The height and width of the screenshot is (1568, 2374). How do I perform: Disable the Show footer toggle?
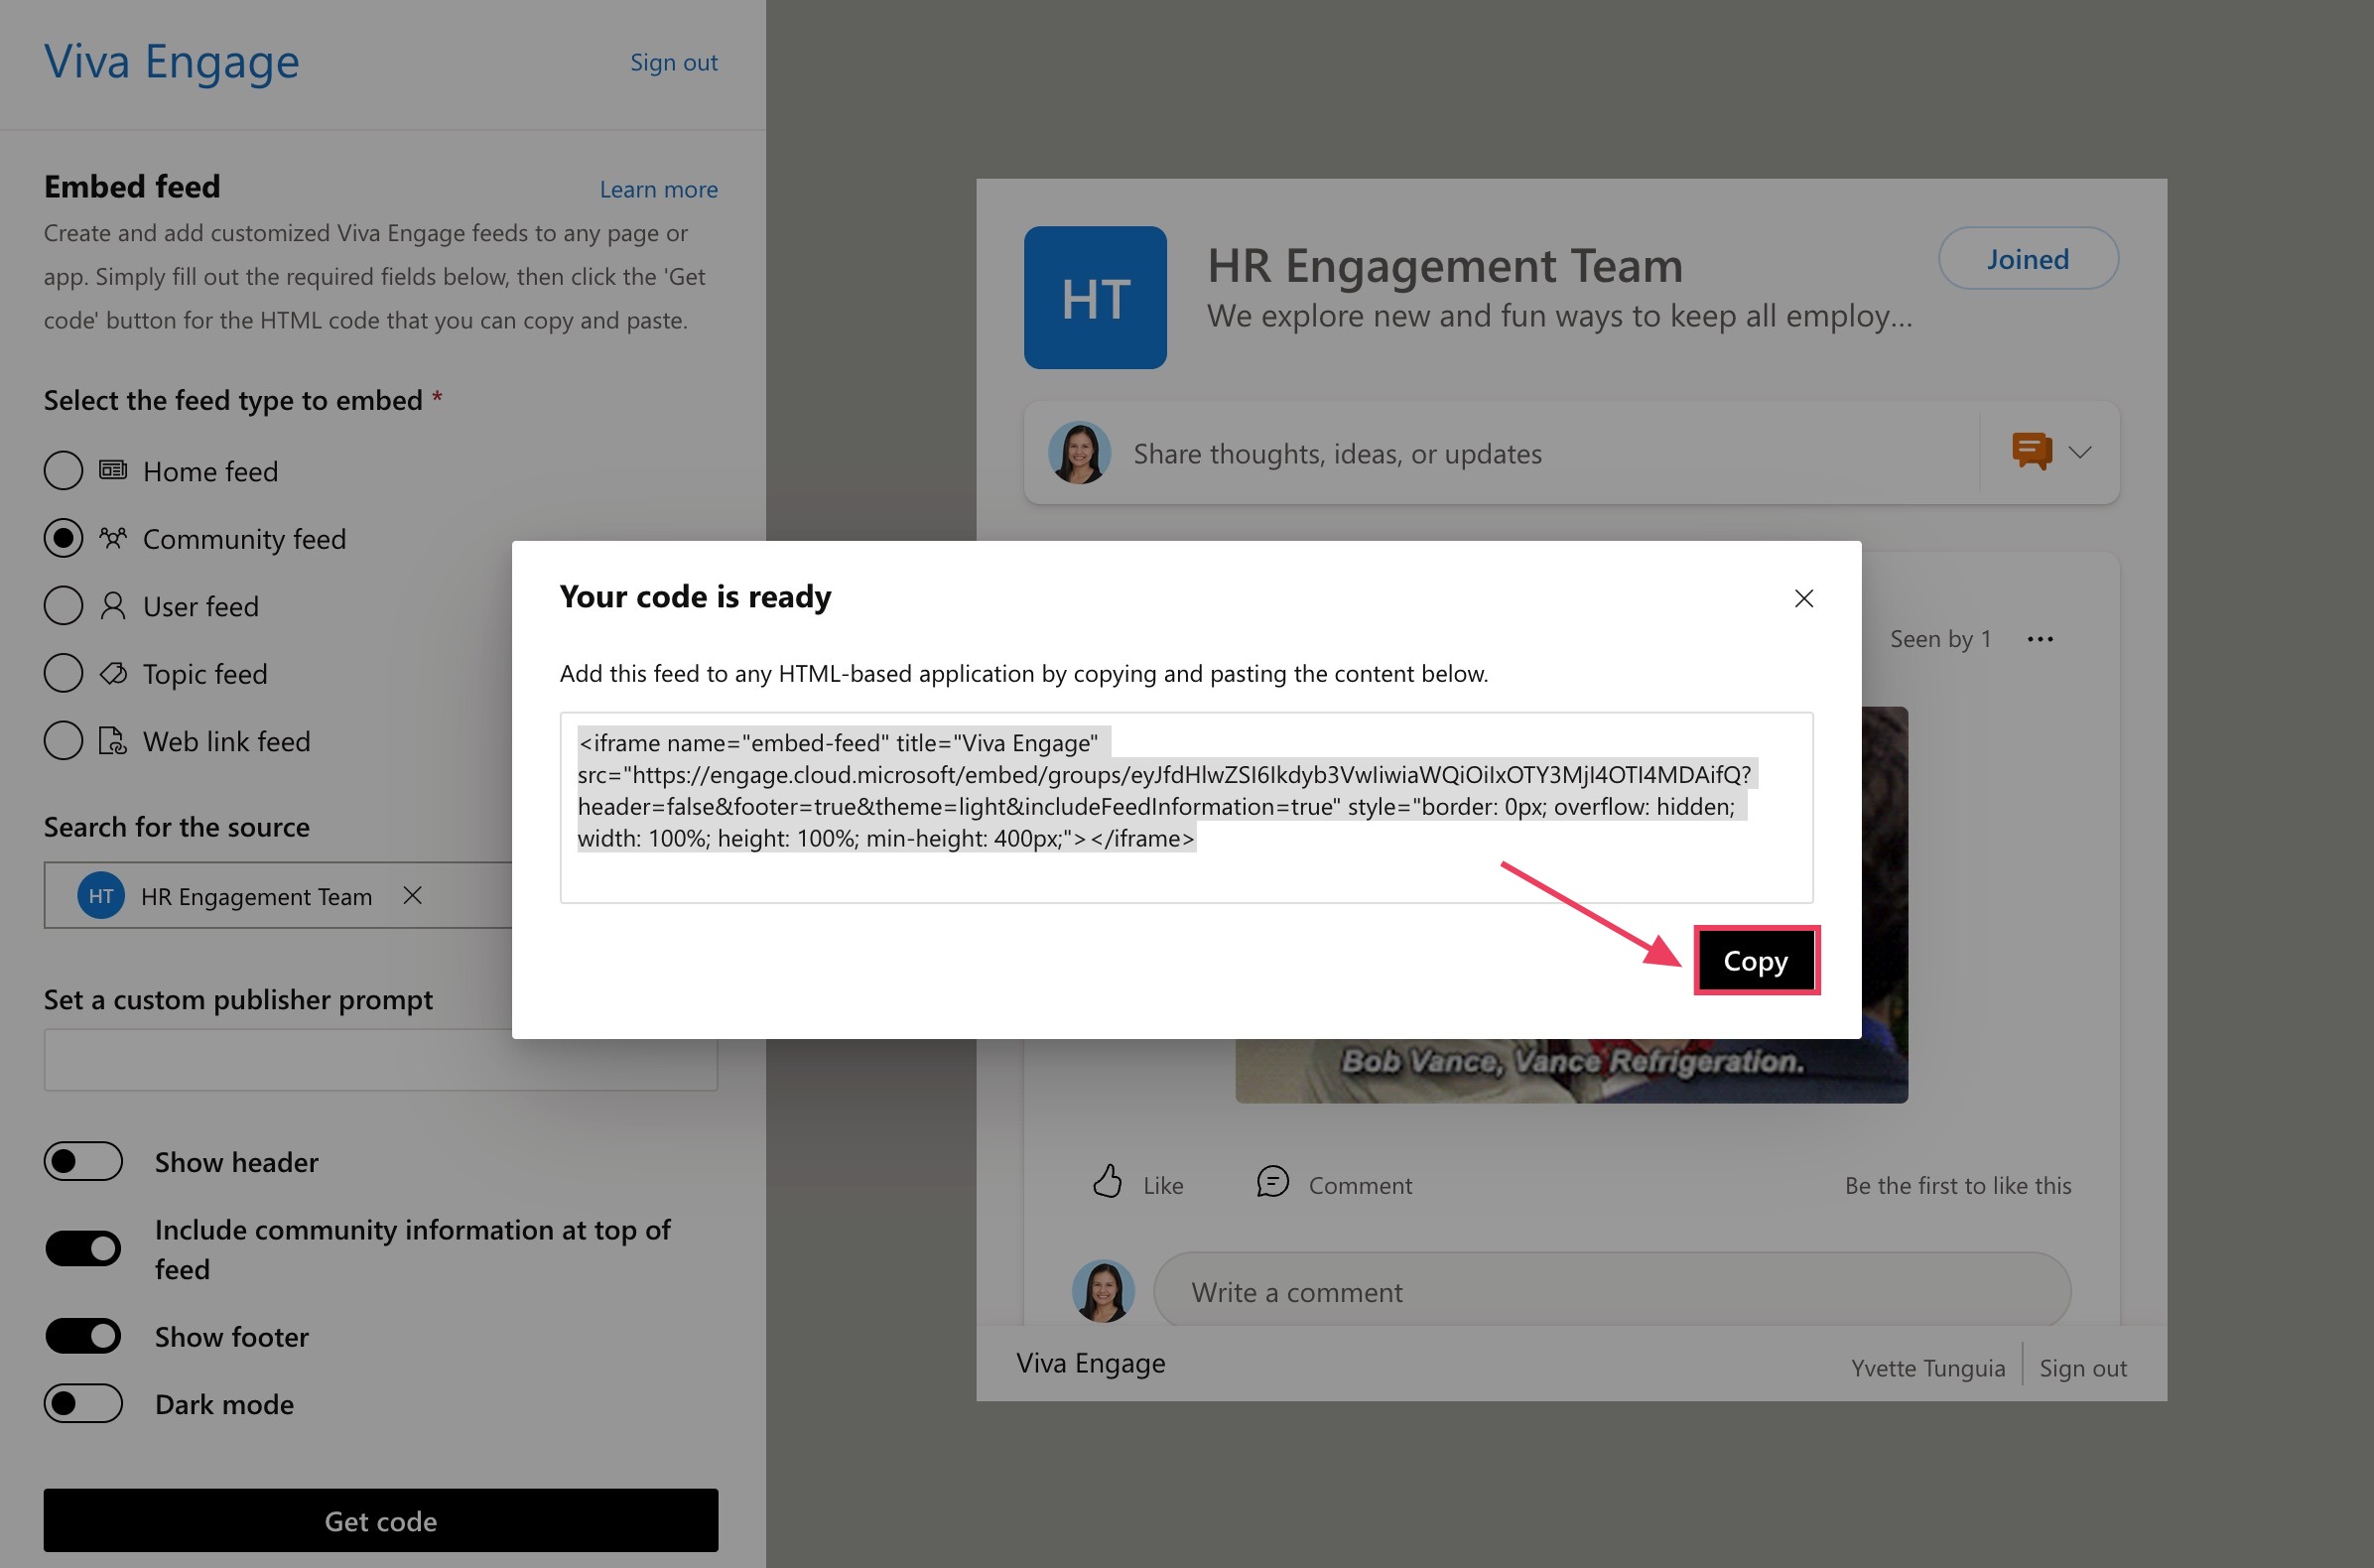[83, 1336]
